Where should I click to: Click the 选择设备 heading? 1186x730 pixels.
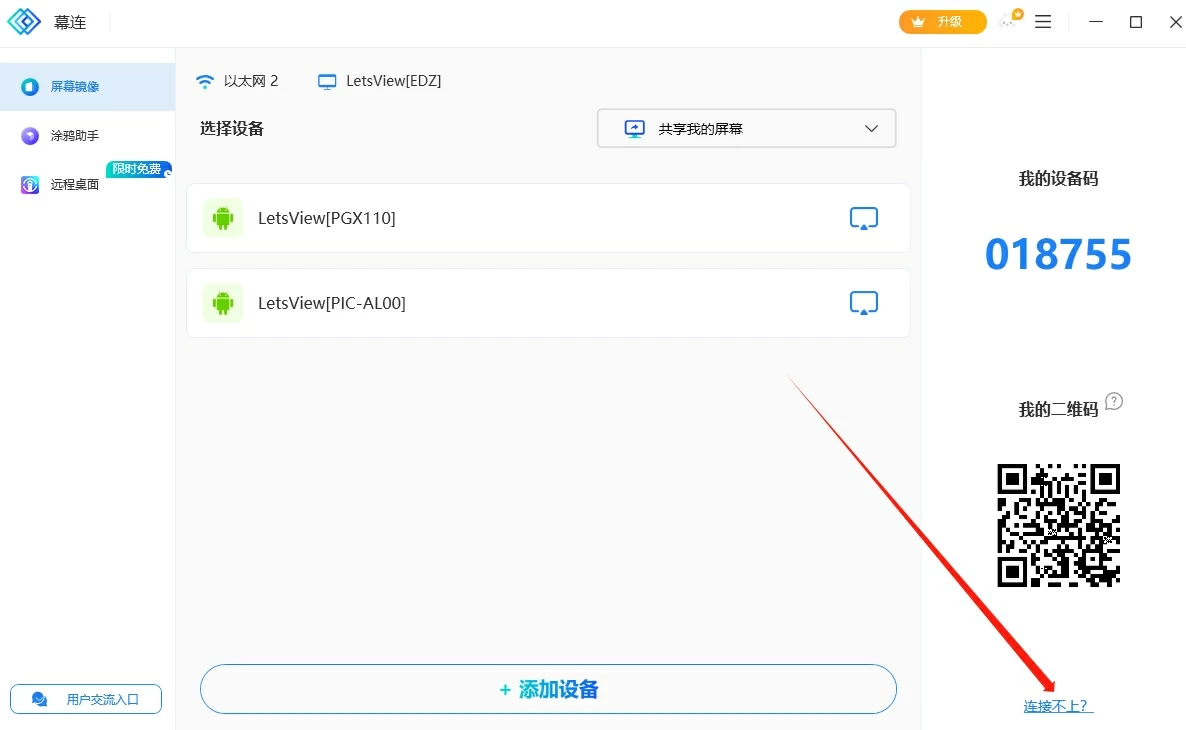(x=231, y=129)
